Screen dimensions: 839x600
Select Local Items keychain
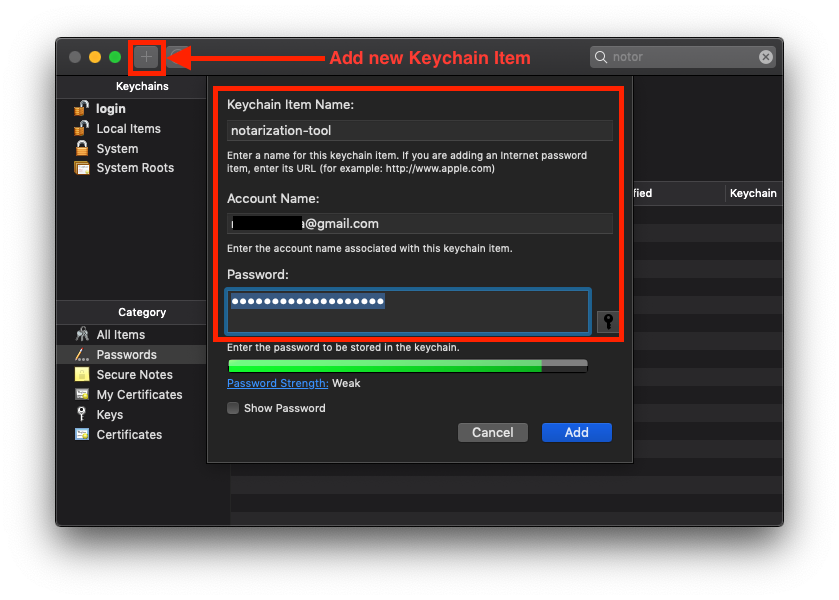pos(128,129)
